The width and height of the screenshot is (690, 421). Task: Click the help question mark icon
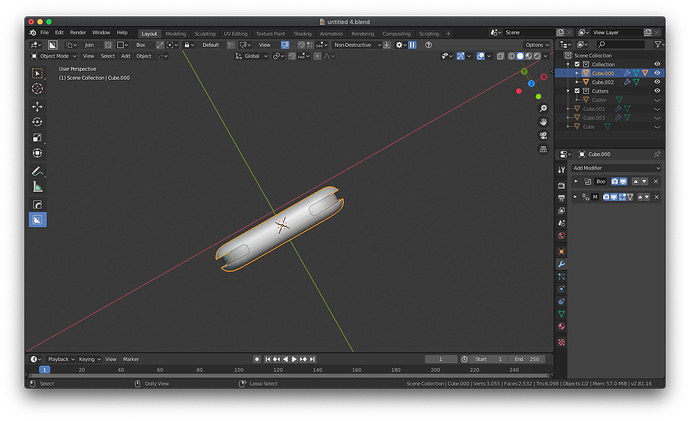[428, 45]
